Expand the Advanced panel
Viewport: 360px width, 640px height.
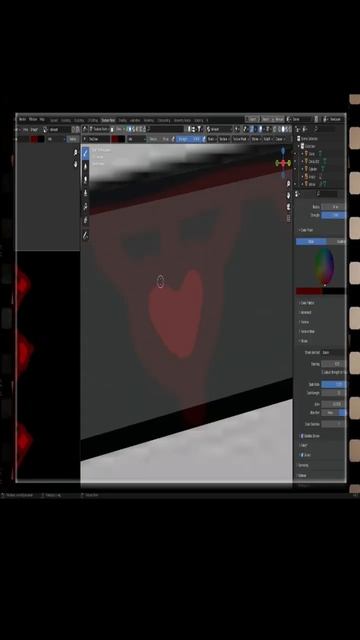305,312
